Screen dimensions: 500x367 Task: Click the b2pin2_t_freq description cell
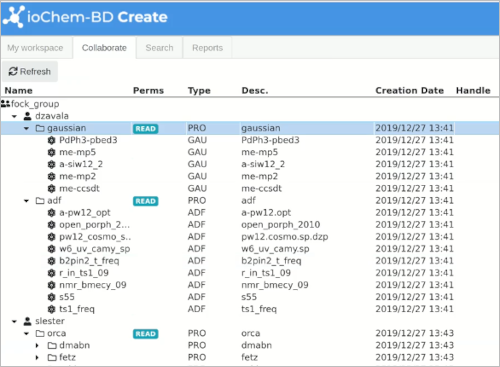coord(271,261)
